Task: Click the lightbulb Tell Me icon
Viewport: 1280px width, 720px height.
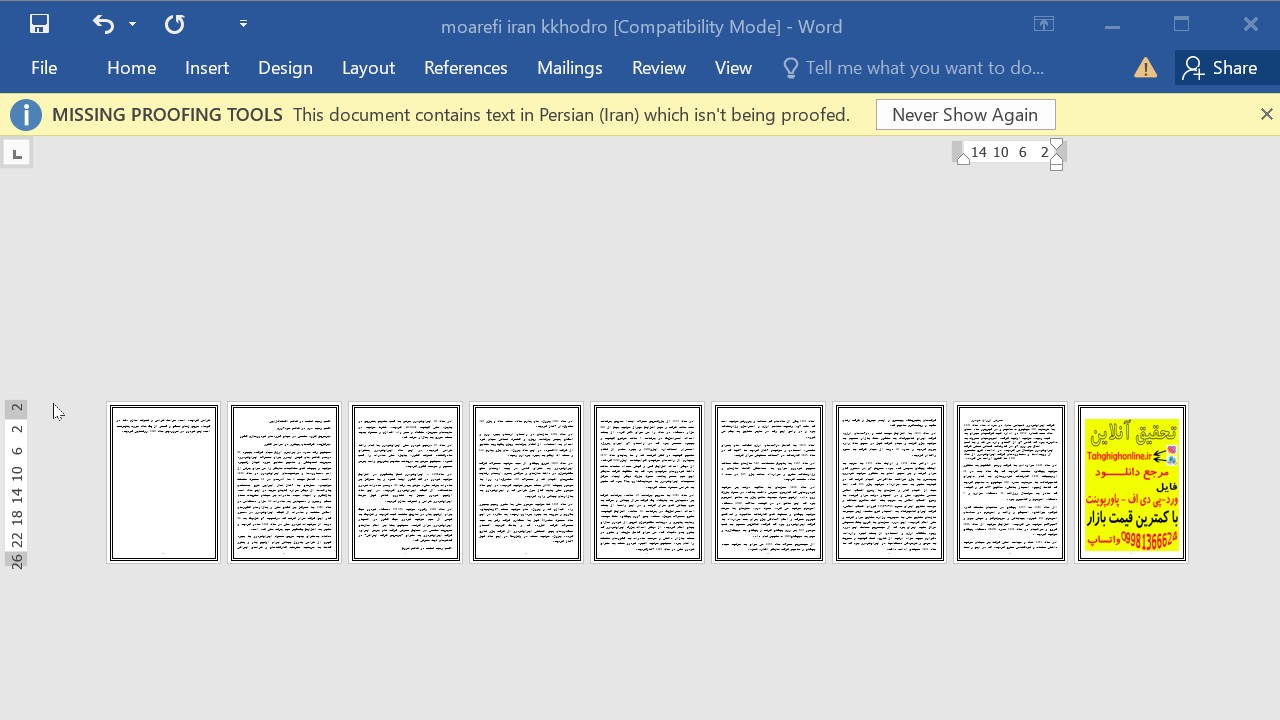Action: pos(790,68)
